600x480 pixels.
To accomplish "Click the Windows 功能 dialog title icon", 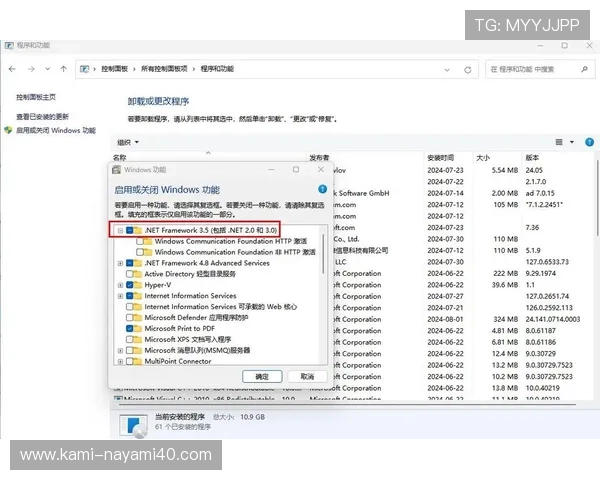I will (x=116, y=170).
